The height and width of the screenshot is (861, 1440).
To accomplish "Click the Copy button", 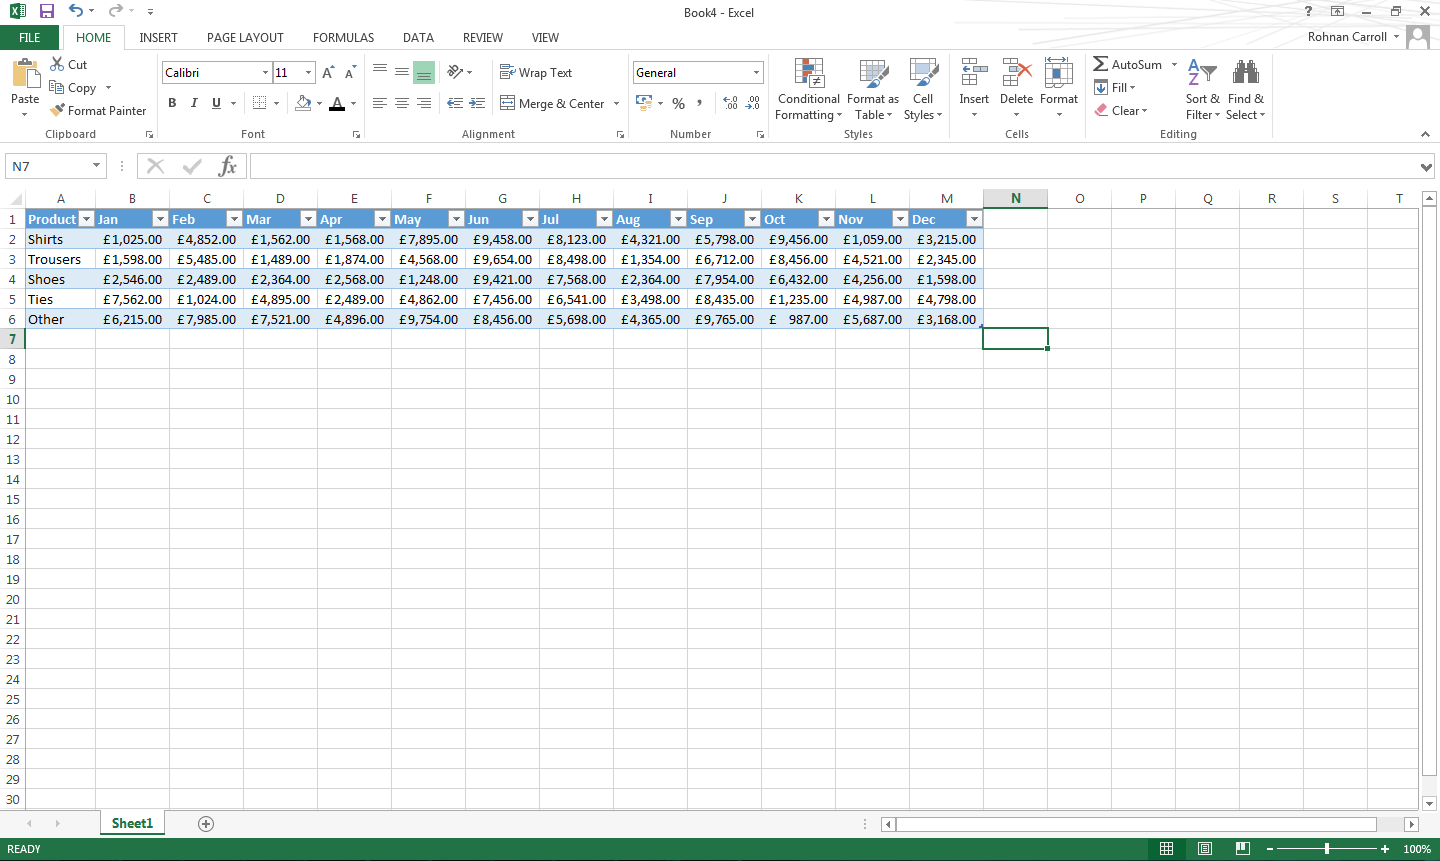I will (x=73, y=88).
